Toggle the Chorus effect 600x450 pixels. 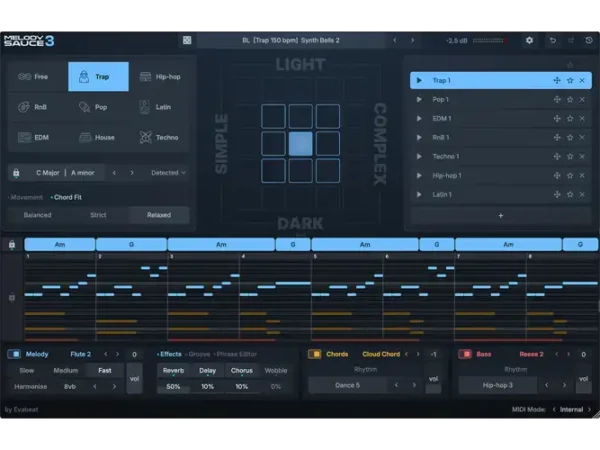(x=241, y=371)
